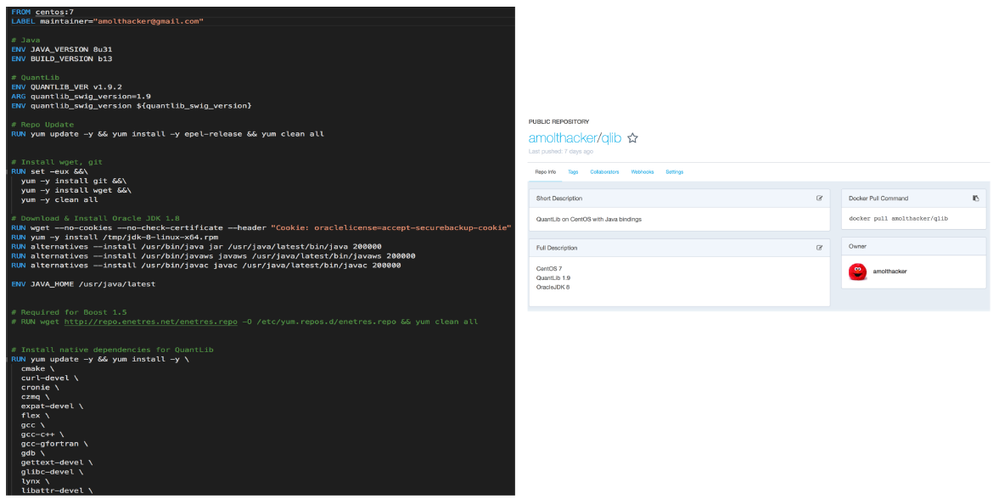Click the 'ARG quantlib_swig_version=1.9' line
Image resolution: width=999 pixels, height=504 pixels.
coord(81,96)
